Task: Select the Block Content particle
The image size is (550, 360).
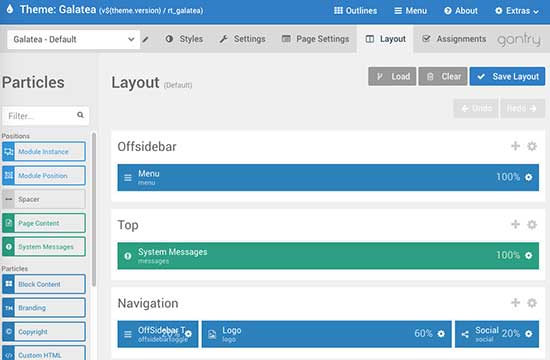Action: (x=44, y=284)
